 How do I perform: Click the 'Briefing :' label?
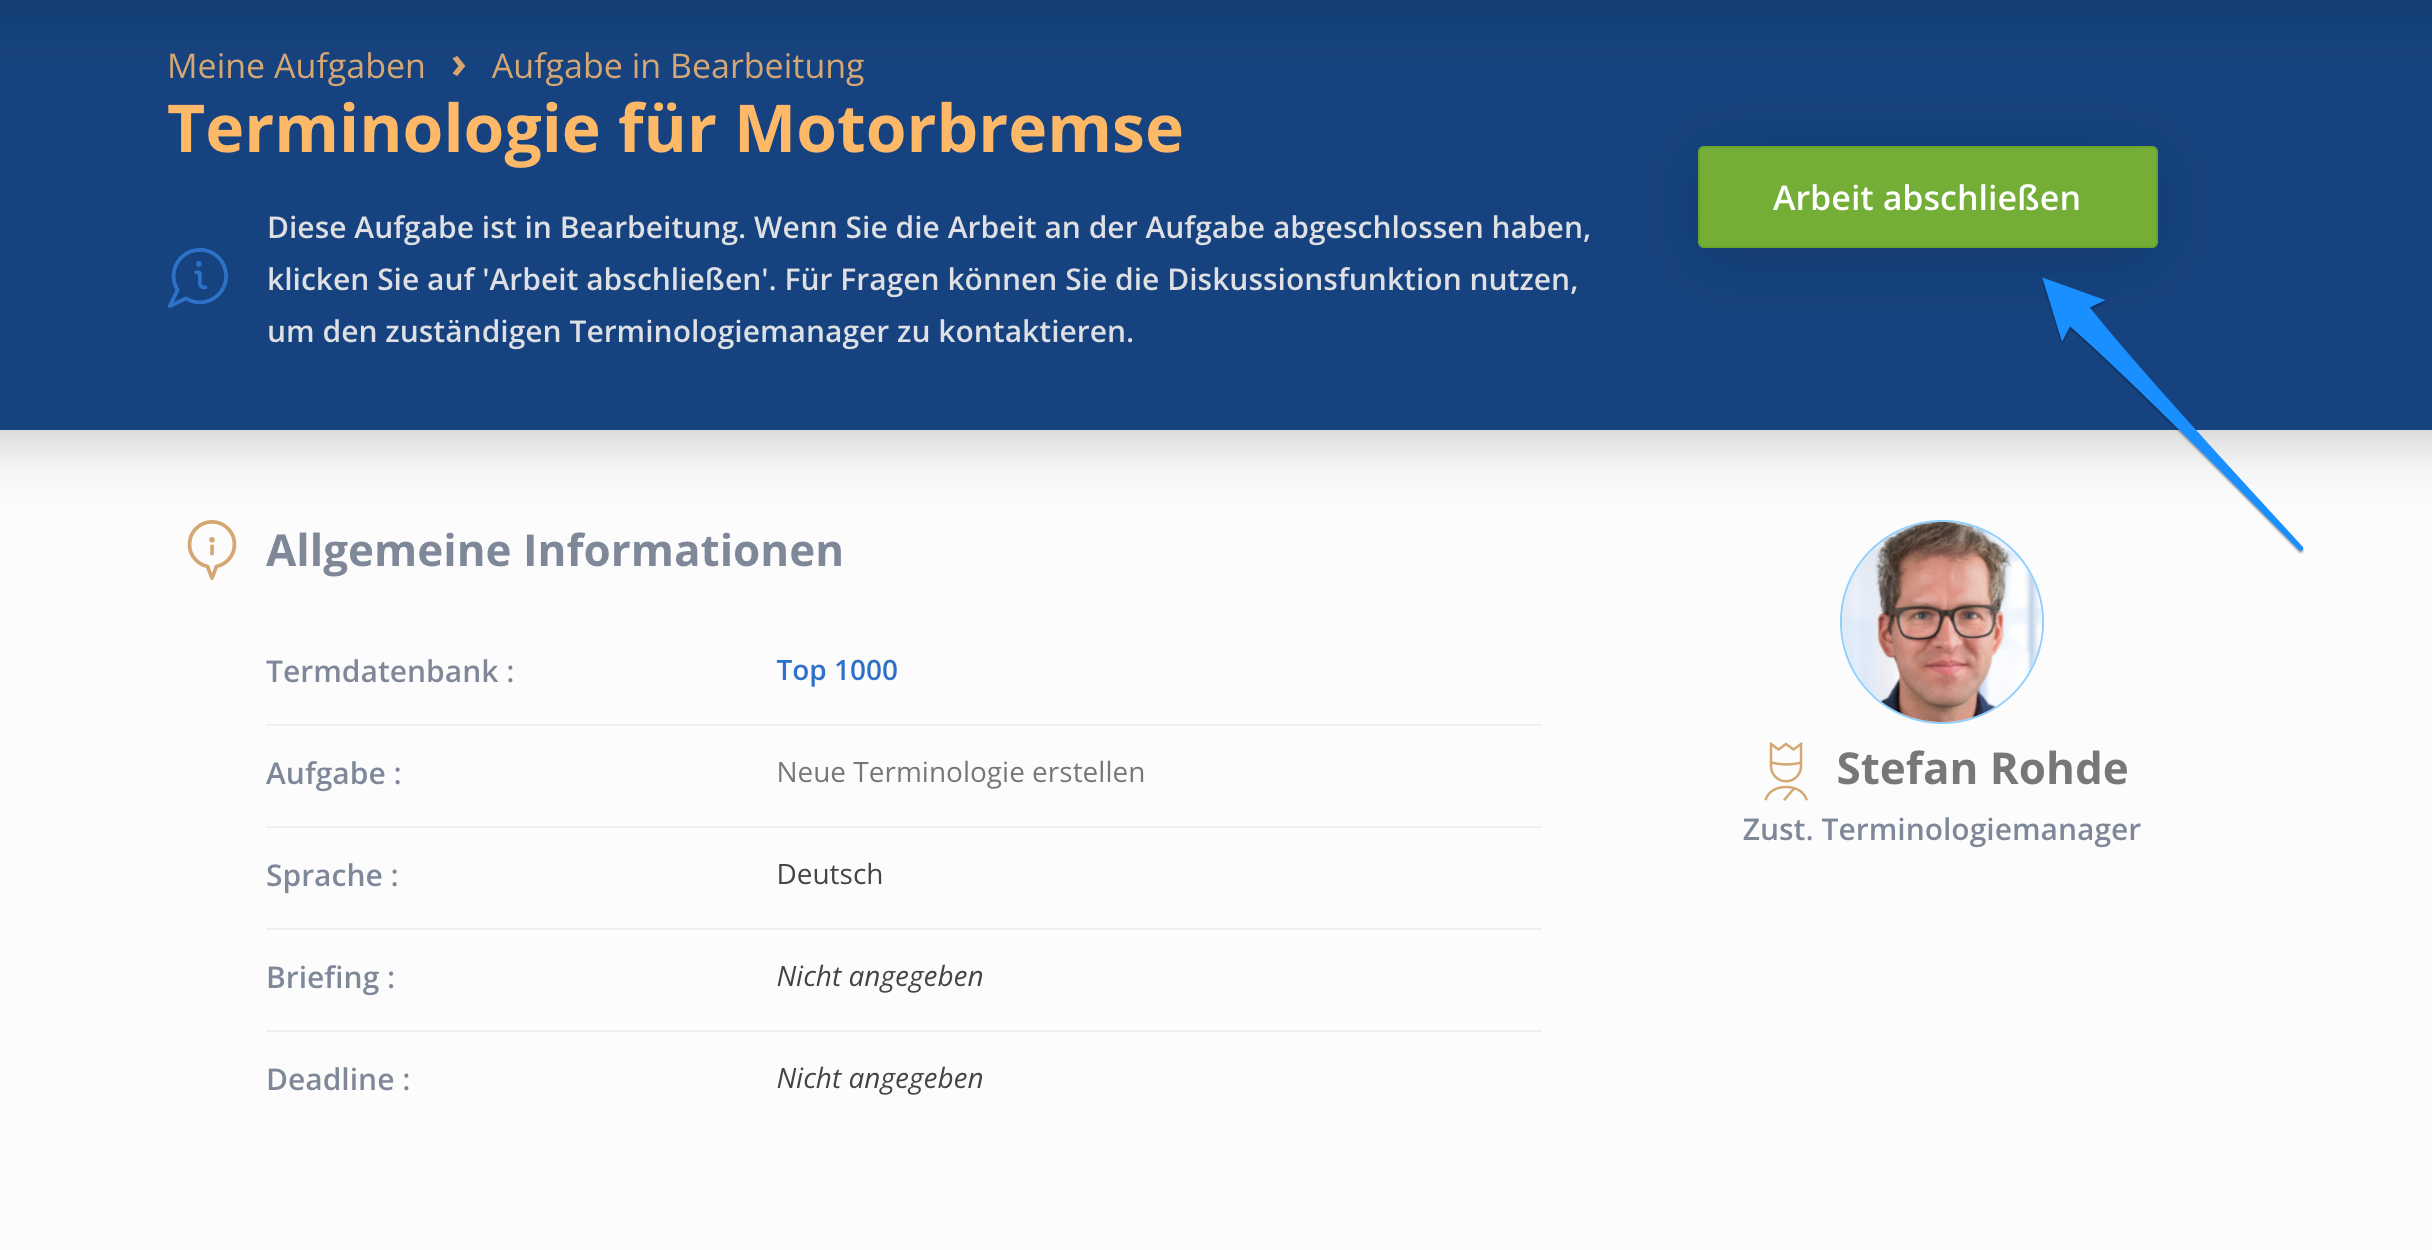point(331,977)
